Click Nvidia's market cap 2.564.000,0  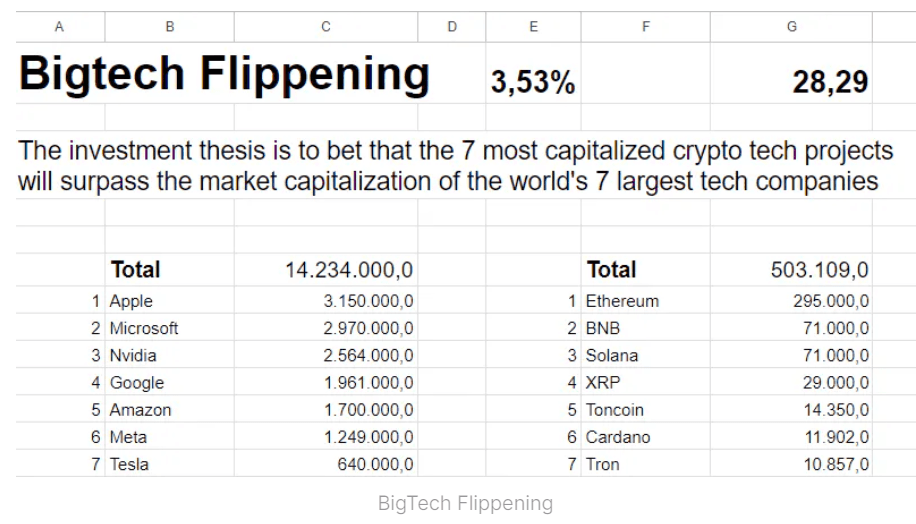tap(368, 355)
